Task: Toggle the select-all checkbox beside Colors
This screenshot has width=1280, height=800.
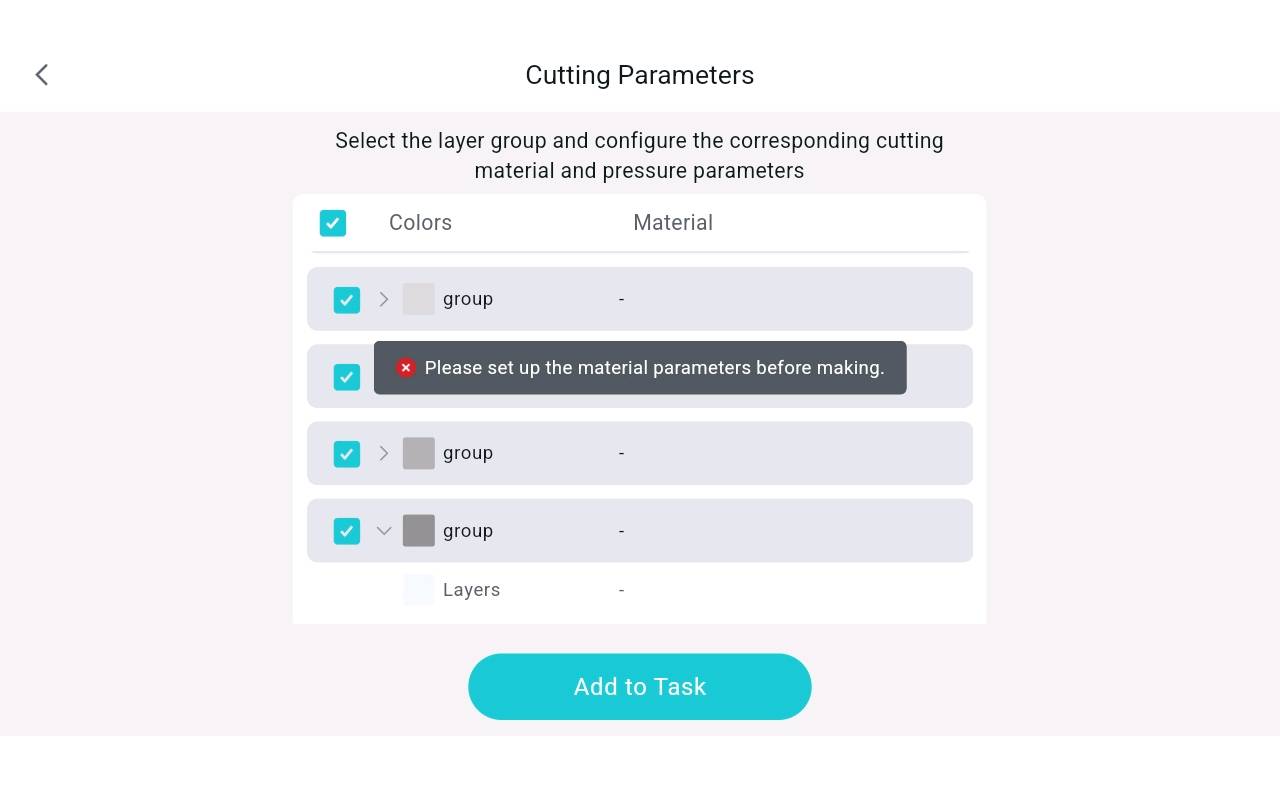Action: (x=333, y=223)
